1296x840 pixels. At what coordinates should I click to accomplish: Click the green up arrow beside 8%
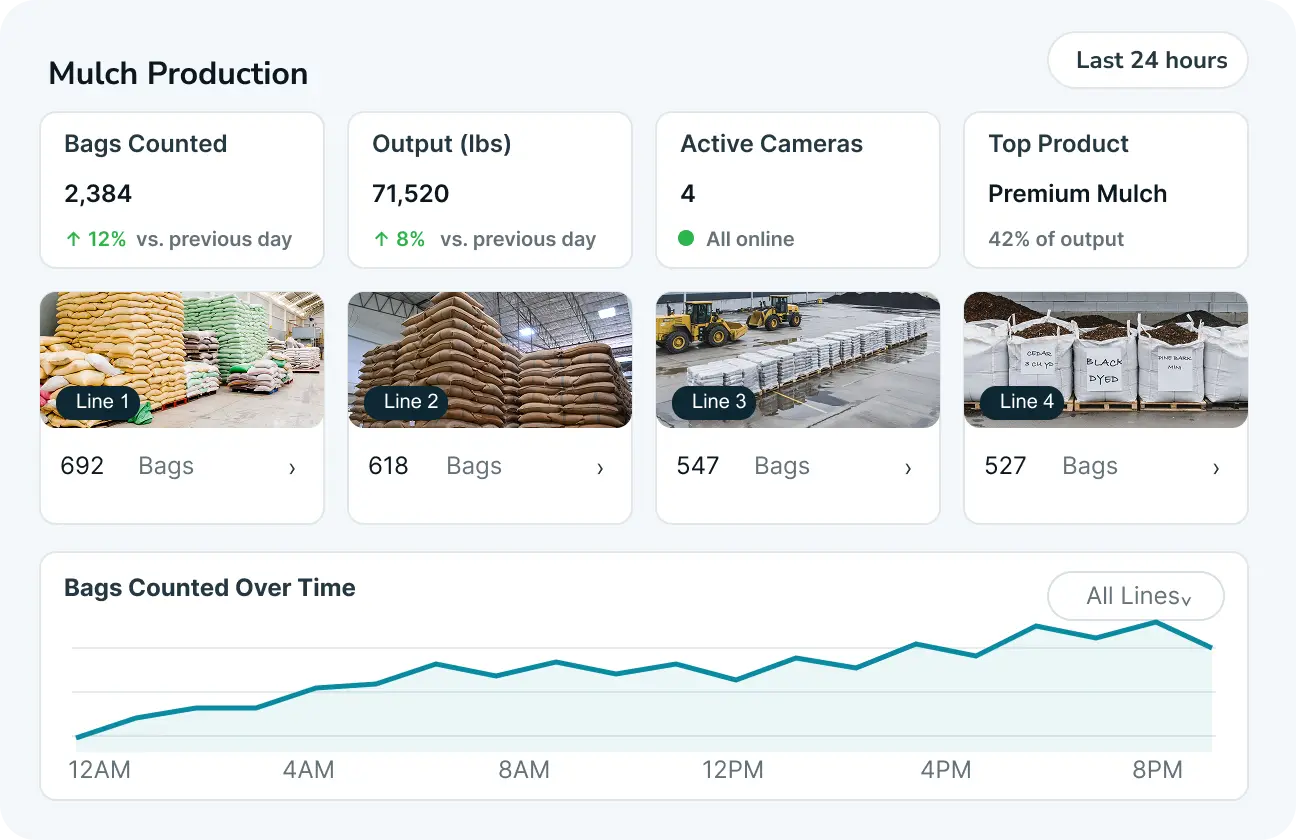tap(380, 239)
